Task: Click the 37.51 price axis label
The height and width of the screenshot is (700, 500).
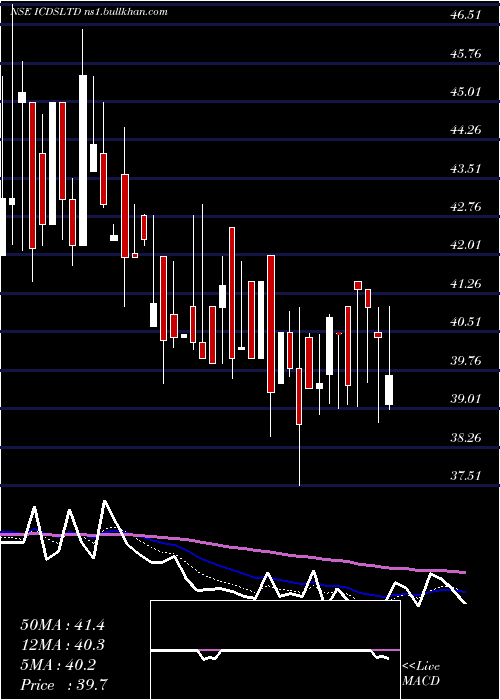Action: click(466, 475)
